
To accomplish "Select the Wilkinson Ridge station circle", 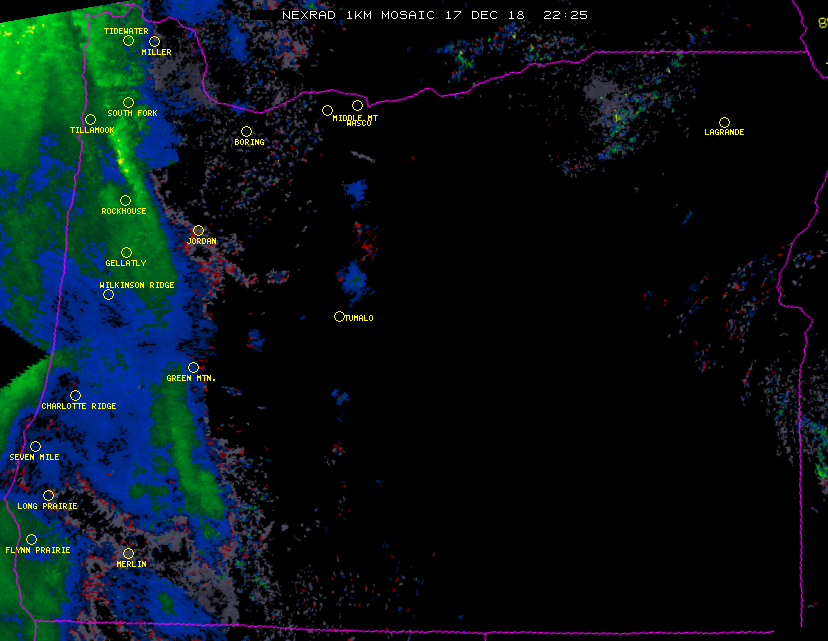I will 108,295.
